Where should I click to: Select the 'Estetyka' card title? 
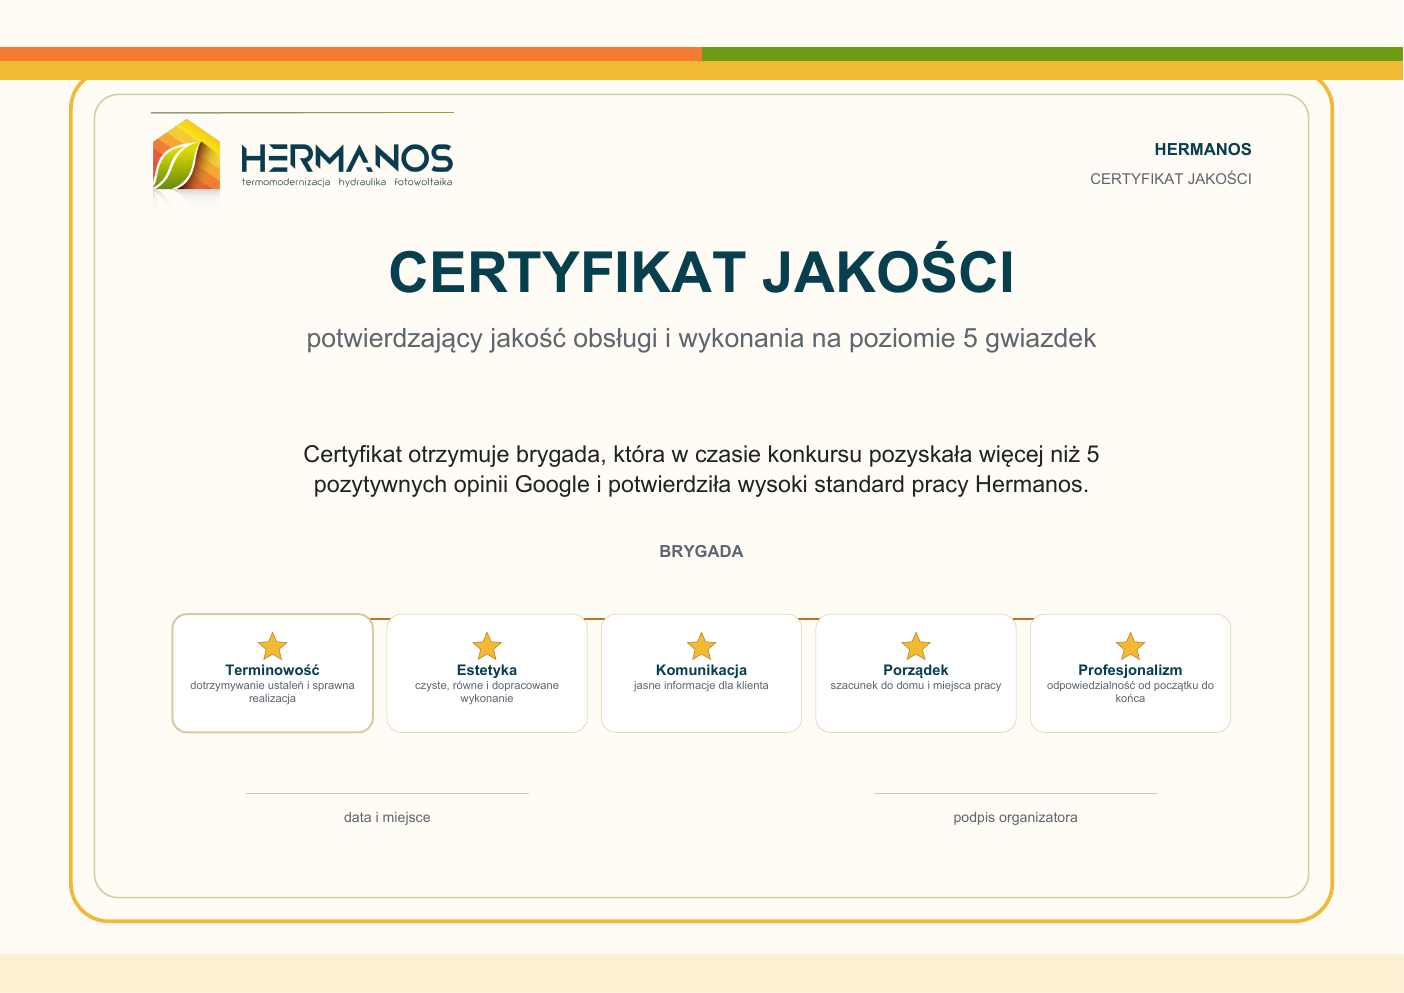487,670
